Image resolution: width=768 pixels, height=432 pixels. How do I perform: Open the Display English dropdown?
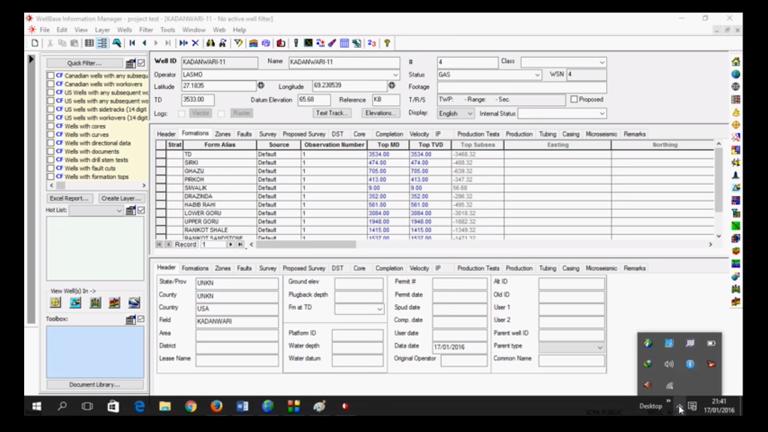click(470, 114)
